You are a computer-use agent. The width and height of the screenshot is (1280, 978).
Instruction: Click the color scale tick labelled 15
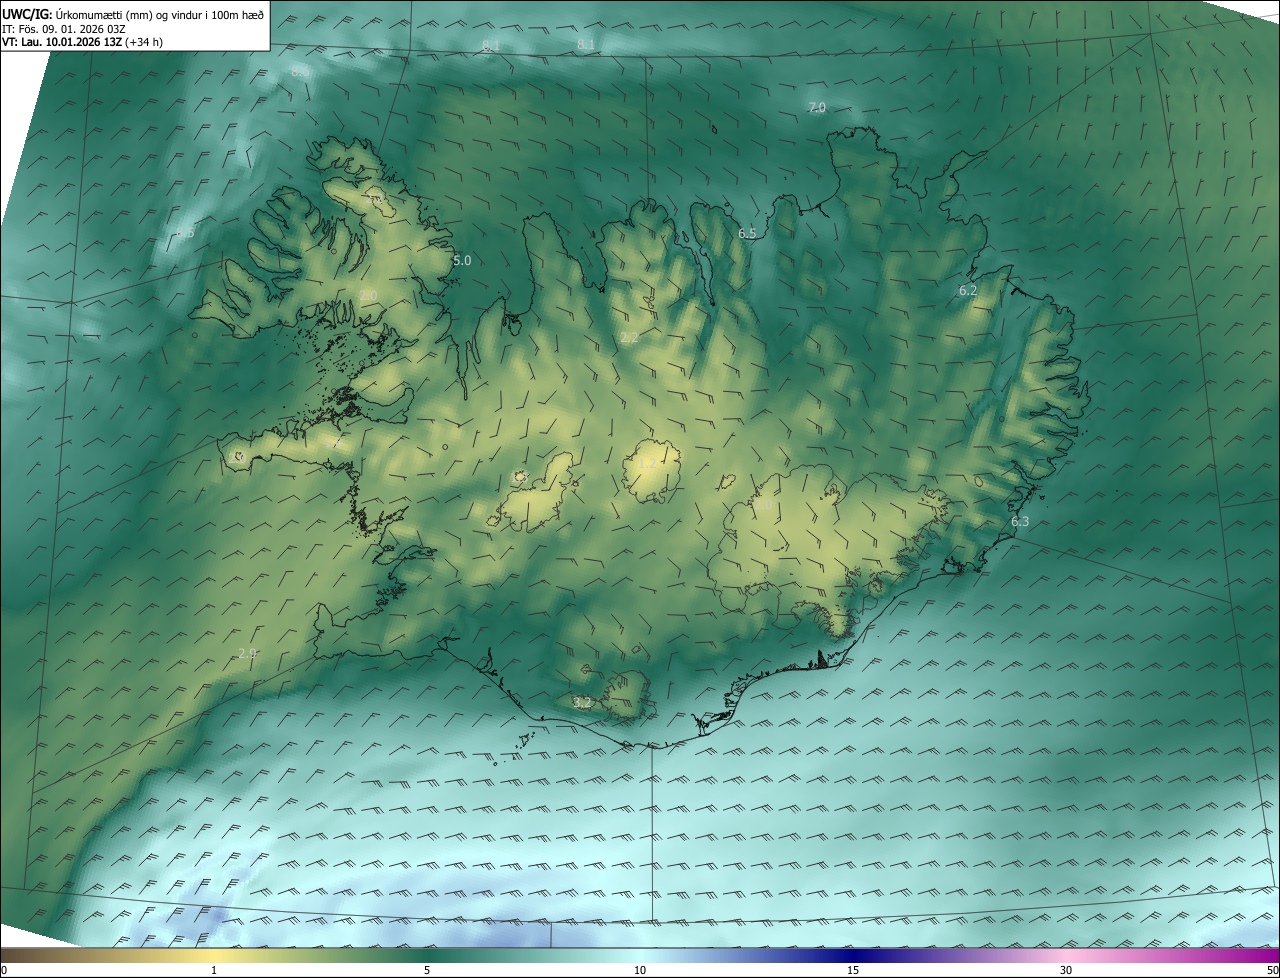click(x=853, y=970)
